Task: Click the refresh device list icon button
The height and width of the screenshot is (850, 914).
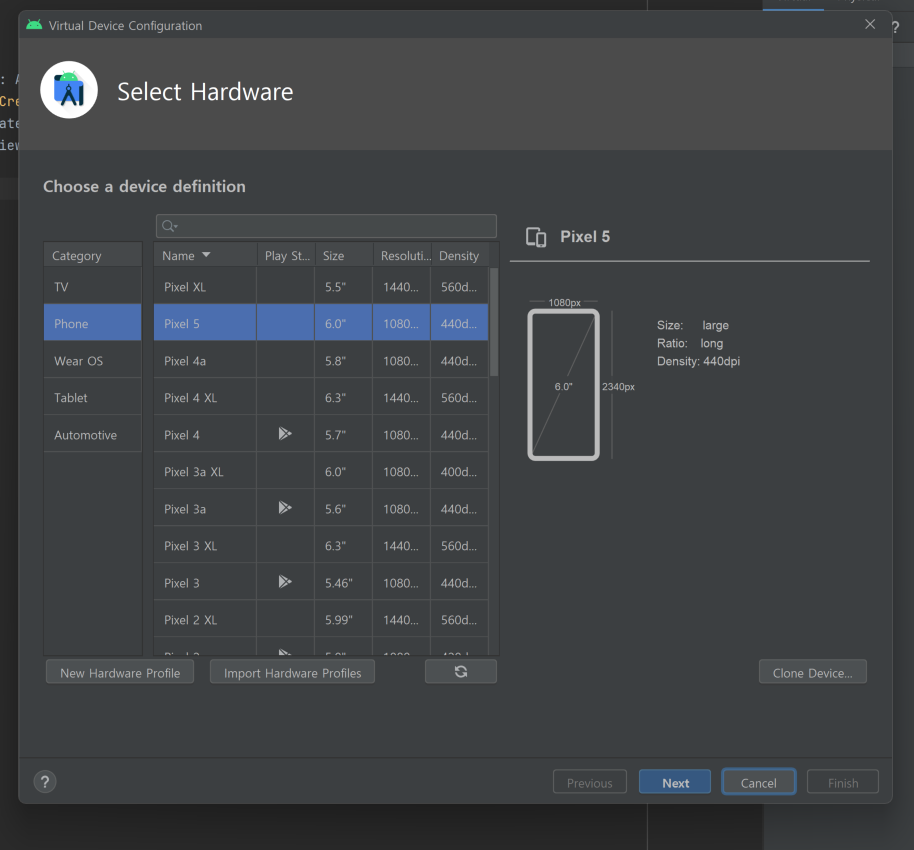Action: pyautogui.click(x=460, y=672)
